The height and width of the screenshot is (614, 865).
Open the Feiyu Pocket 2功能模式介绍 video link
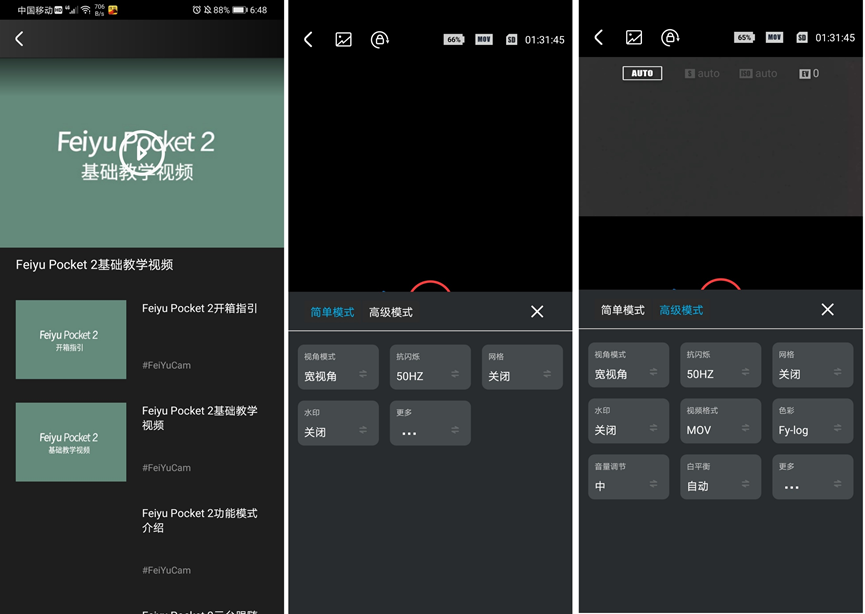(x=200, y=520)
